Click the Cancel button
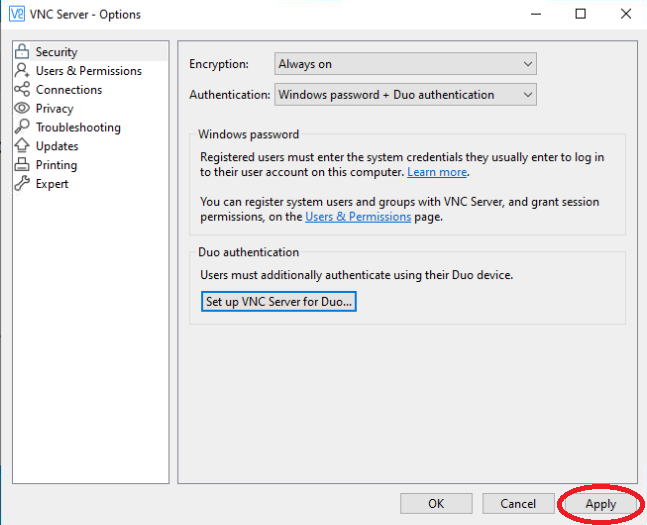The height and width of the screenshot is (525, 647). 518,504
